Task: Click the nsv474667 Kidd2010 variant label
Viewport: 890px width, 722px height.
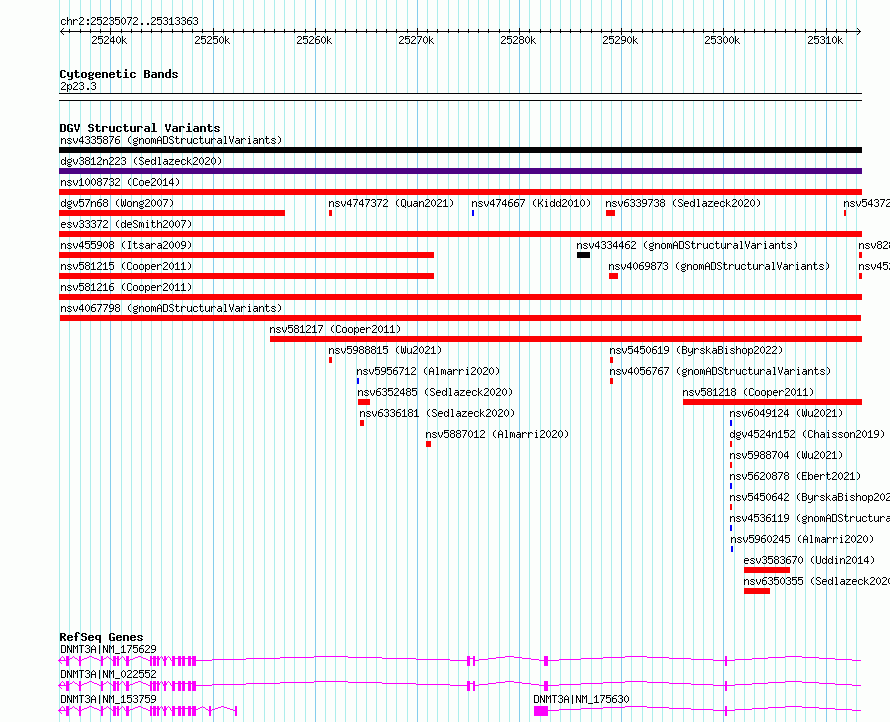Action: [531, 203]
